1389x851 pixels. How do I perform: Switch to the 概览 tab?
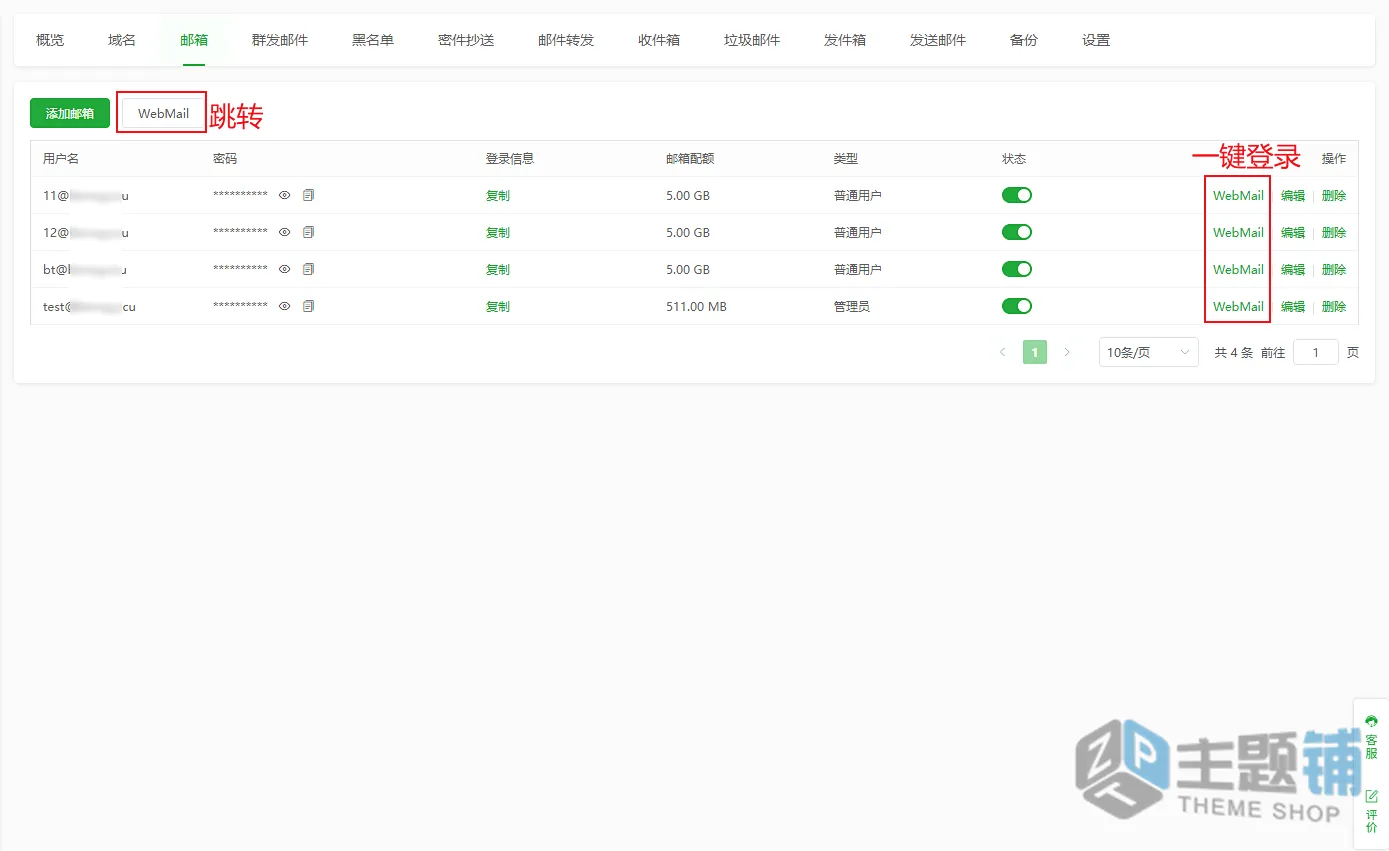coord(50,41)
